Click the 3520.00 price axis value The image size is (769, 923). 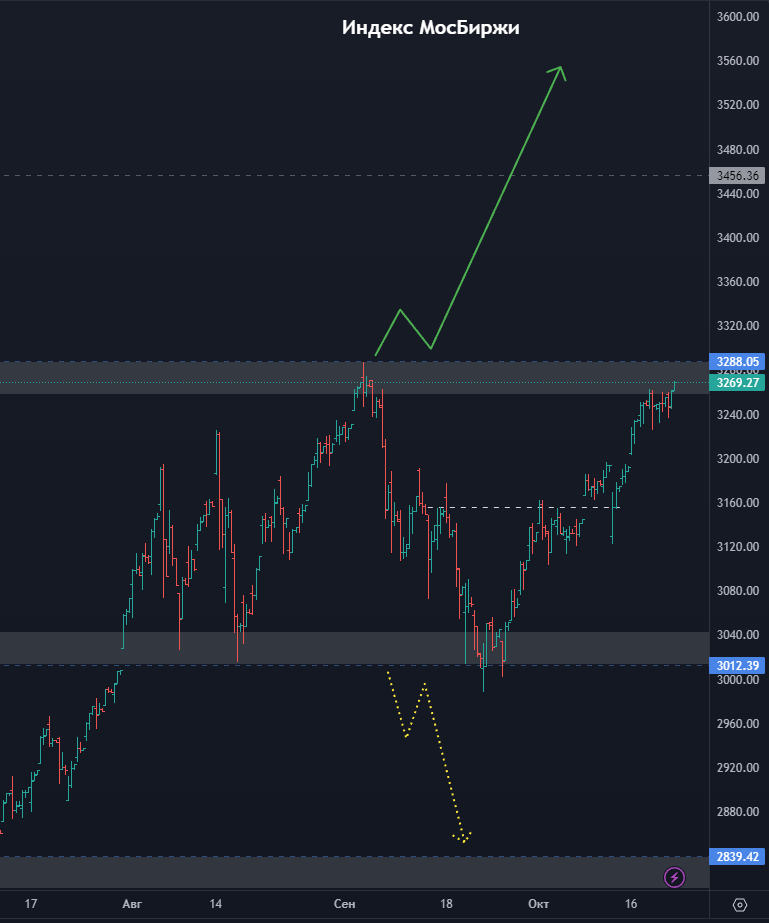737,105
